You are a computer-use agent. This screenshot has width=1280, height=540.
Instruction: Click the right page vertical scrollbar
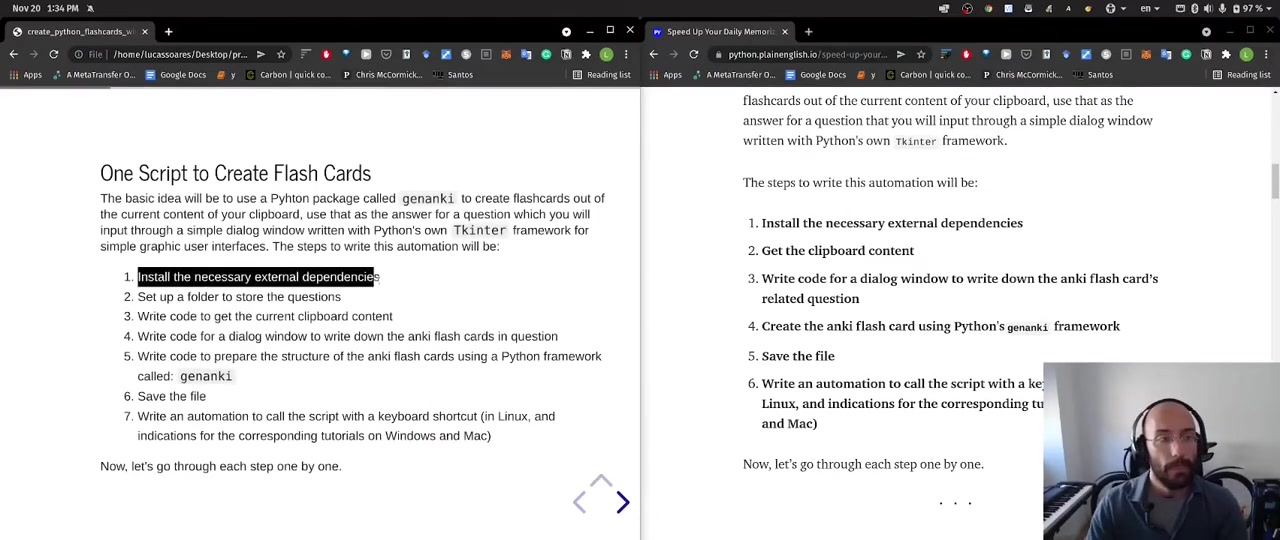click(1274, 180)
